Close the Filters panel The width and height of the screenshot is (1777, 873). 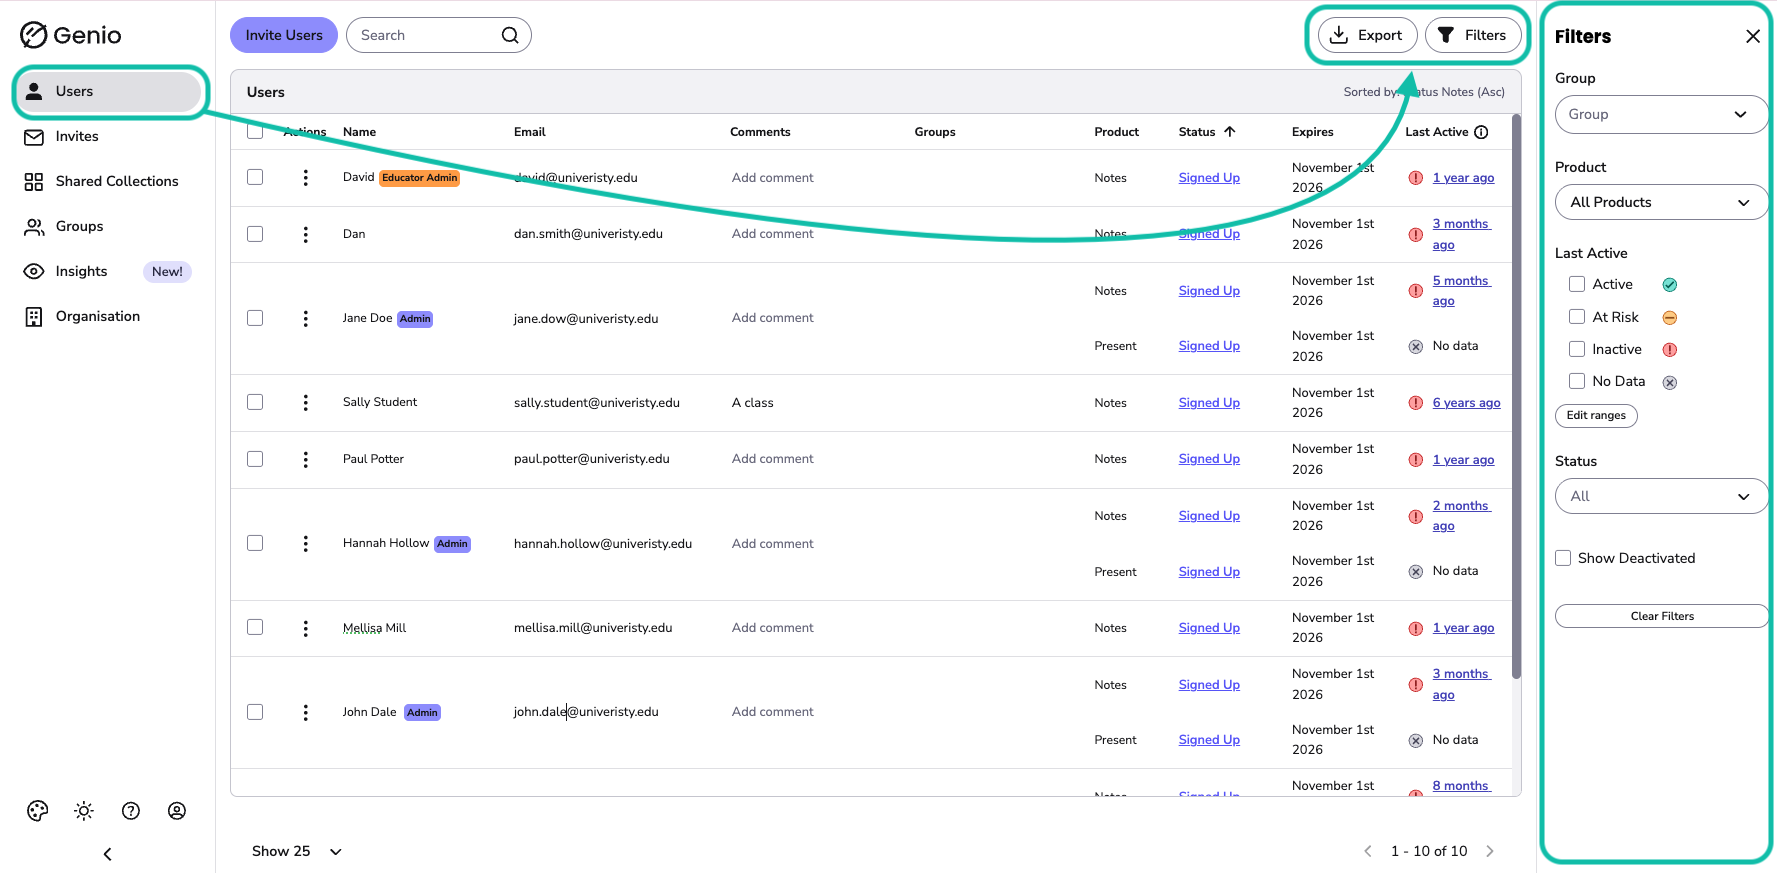[x=1753, y=36]
